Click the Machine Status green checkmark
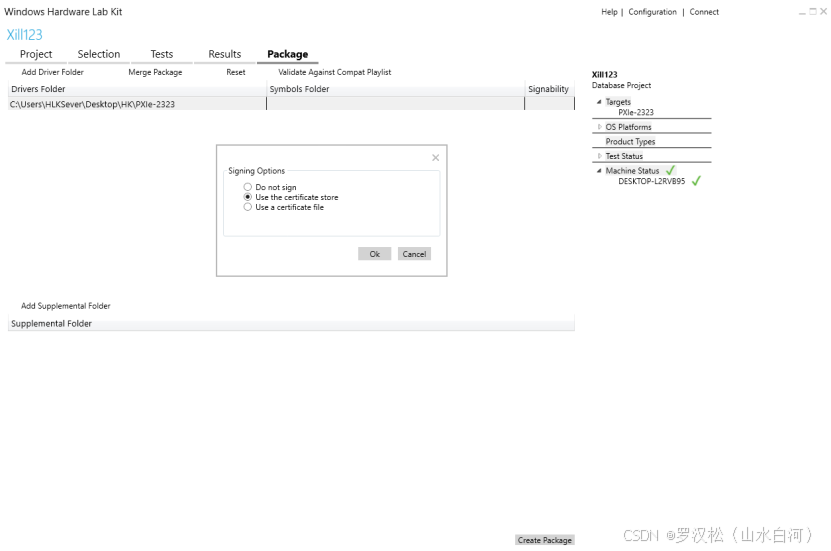The image size is (831, 551). pos(670,170)
